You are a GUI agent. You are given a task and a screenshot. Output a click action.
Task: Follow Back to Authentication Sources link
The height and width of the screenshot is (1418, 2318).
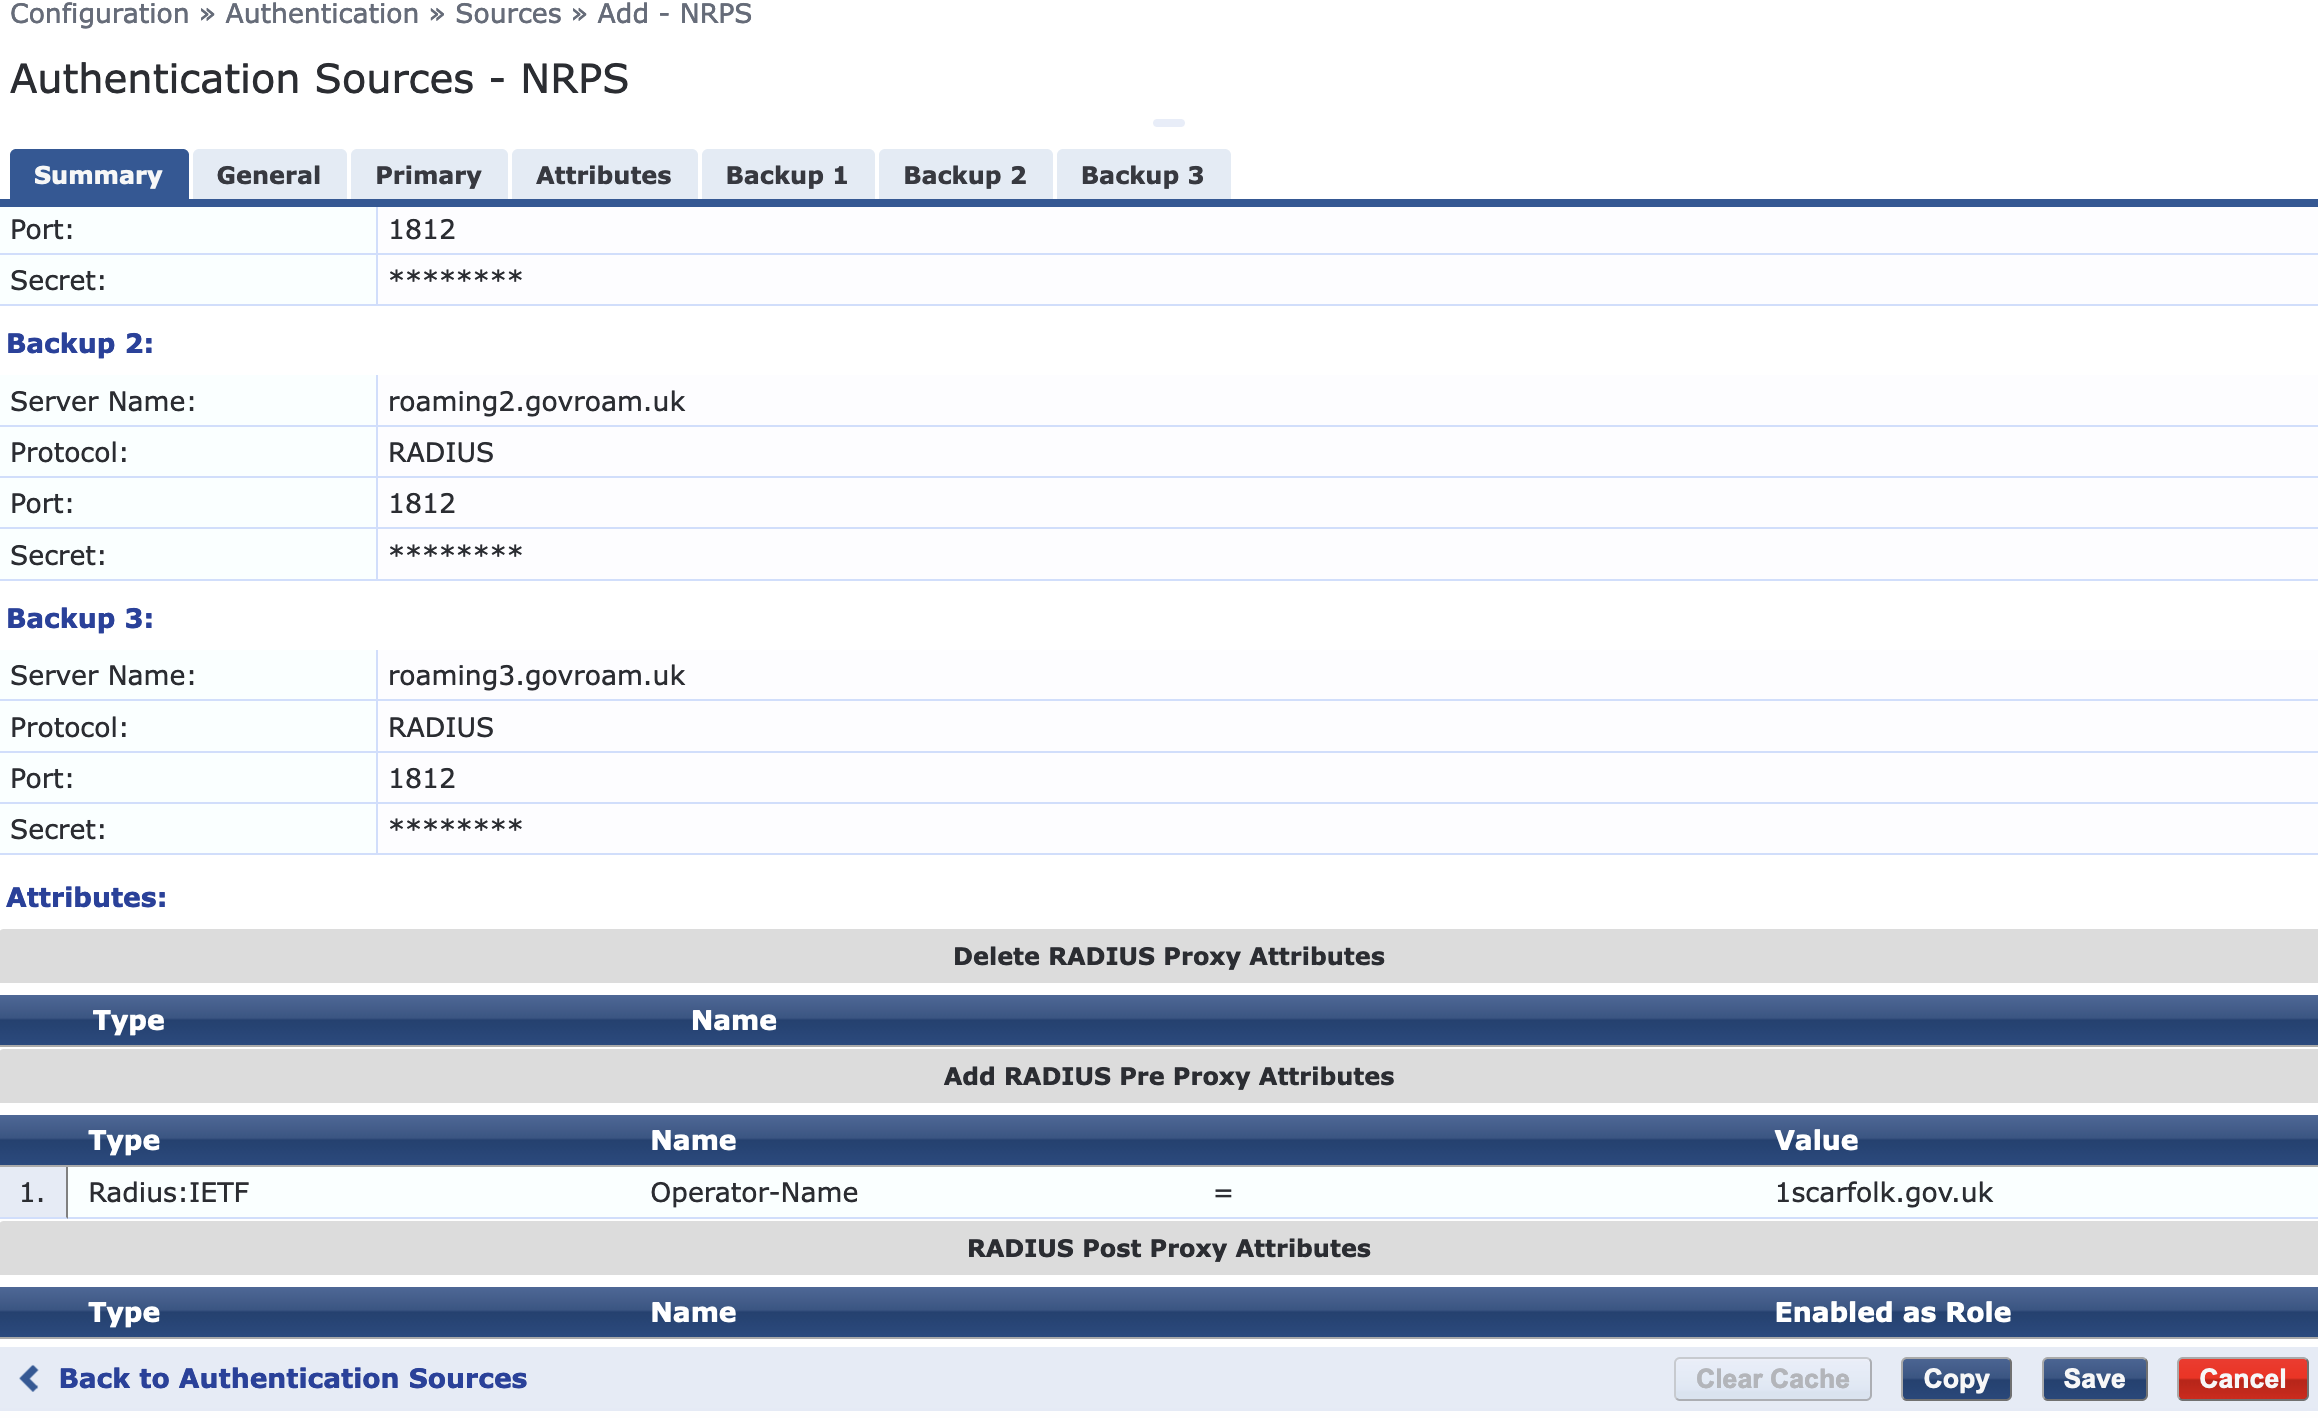tap(292, 1378)
